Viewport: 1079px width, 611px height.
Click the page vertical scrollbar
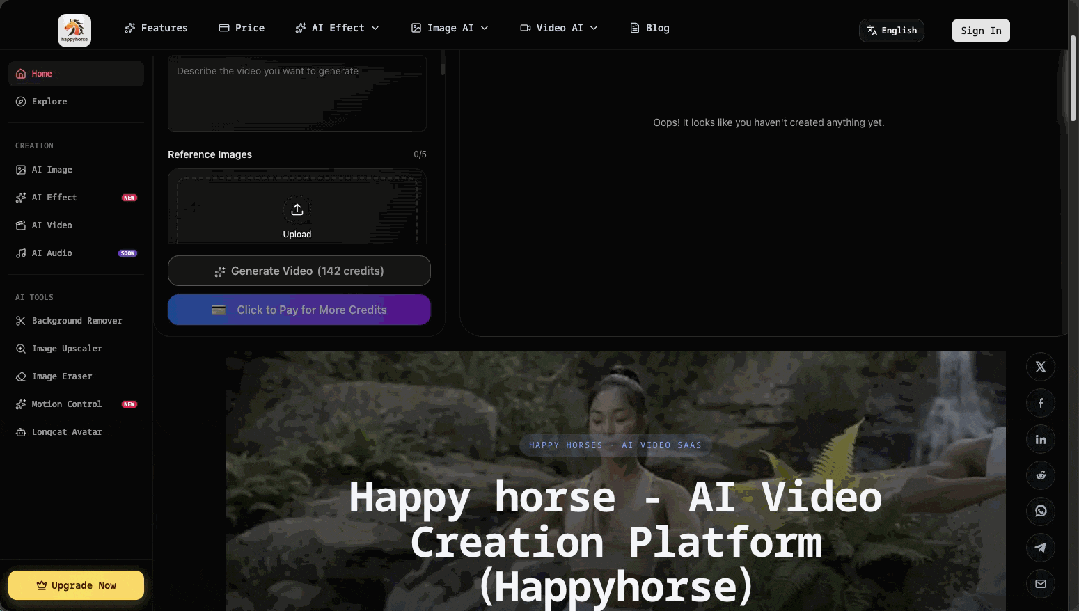point(1073,76)
